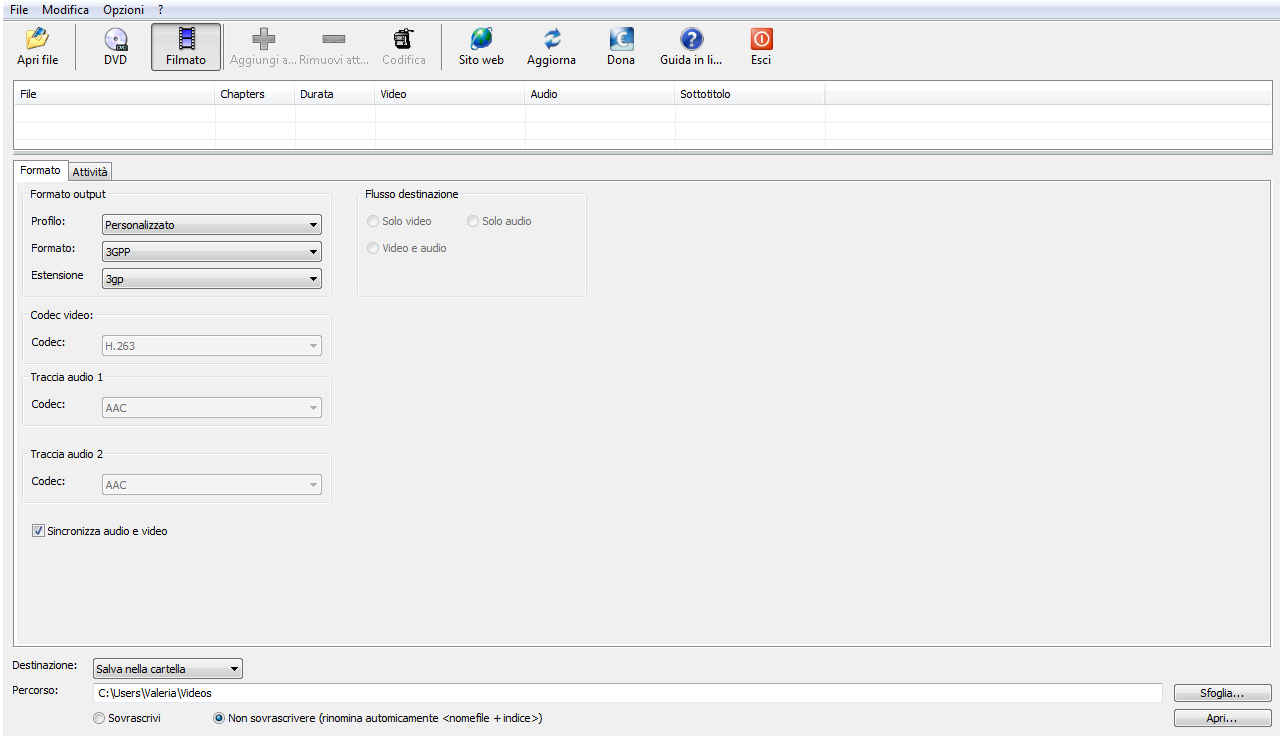
Task: Click the red Esci power icon
Action: coord(761,39)
